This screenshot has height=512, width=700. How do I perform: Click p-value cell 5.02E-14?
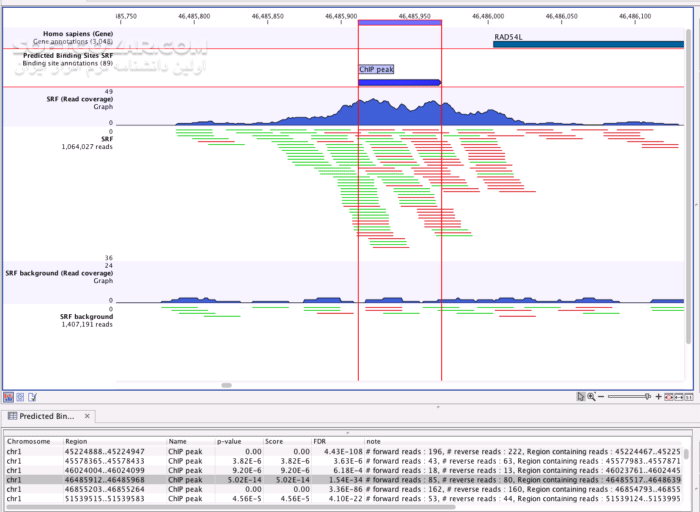245,479
